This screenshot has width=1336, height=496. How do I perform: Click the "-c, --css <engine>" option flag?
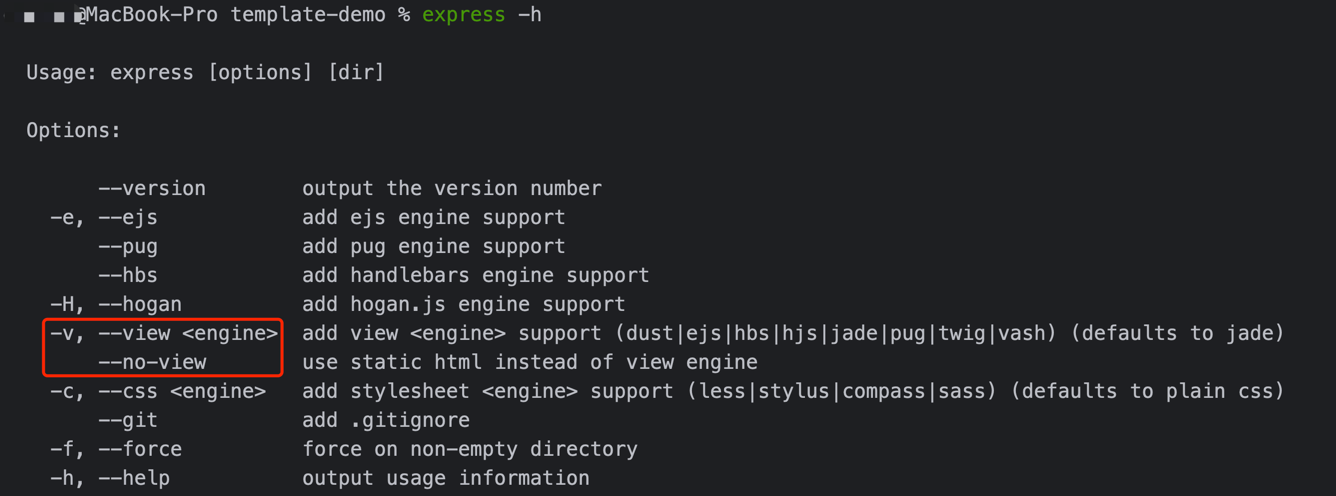tap(158, 392)
